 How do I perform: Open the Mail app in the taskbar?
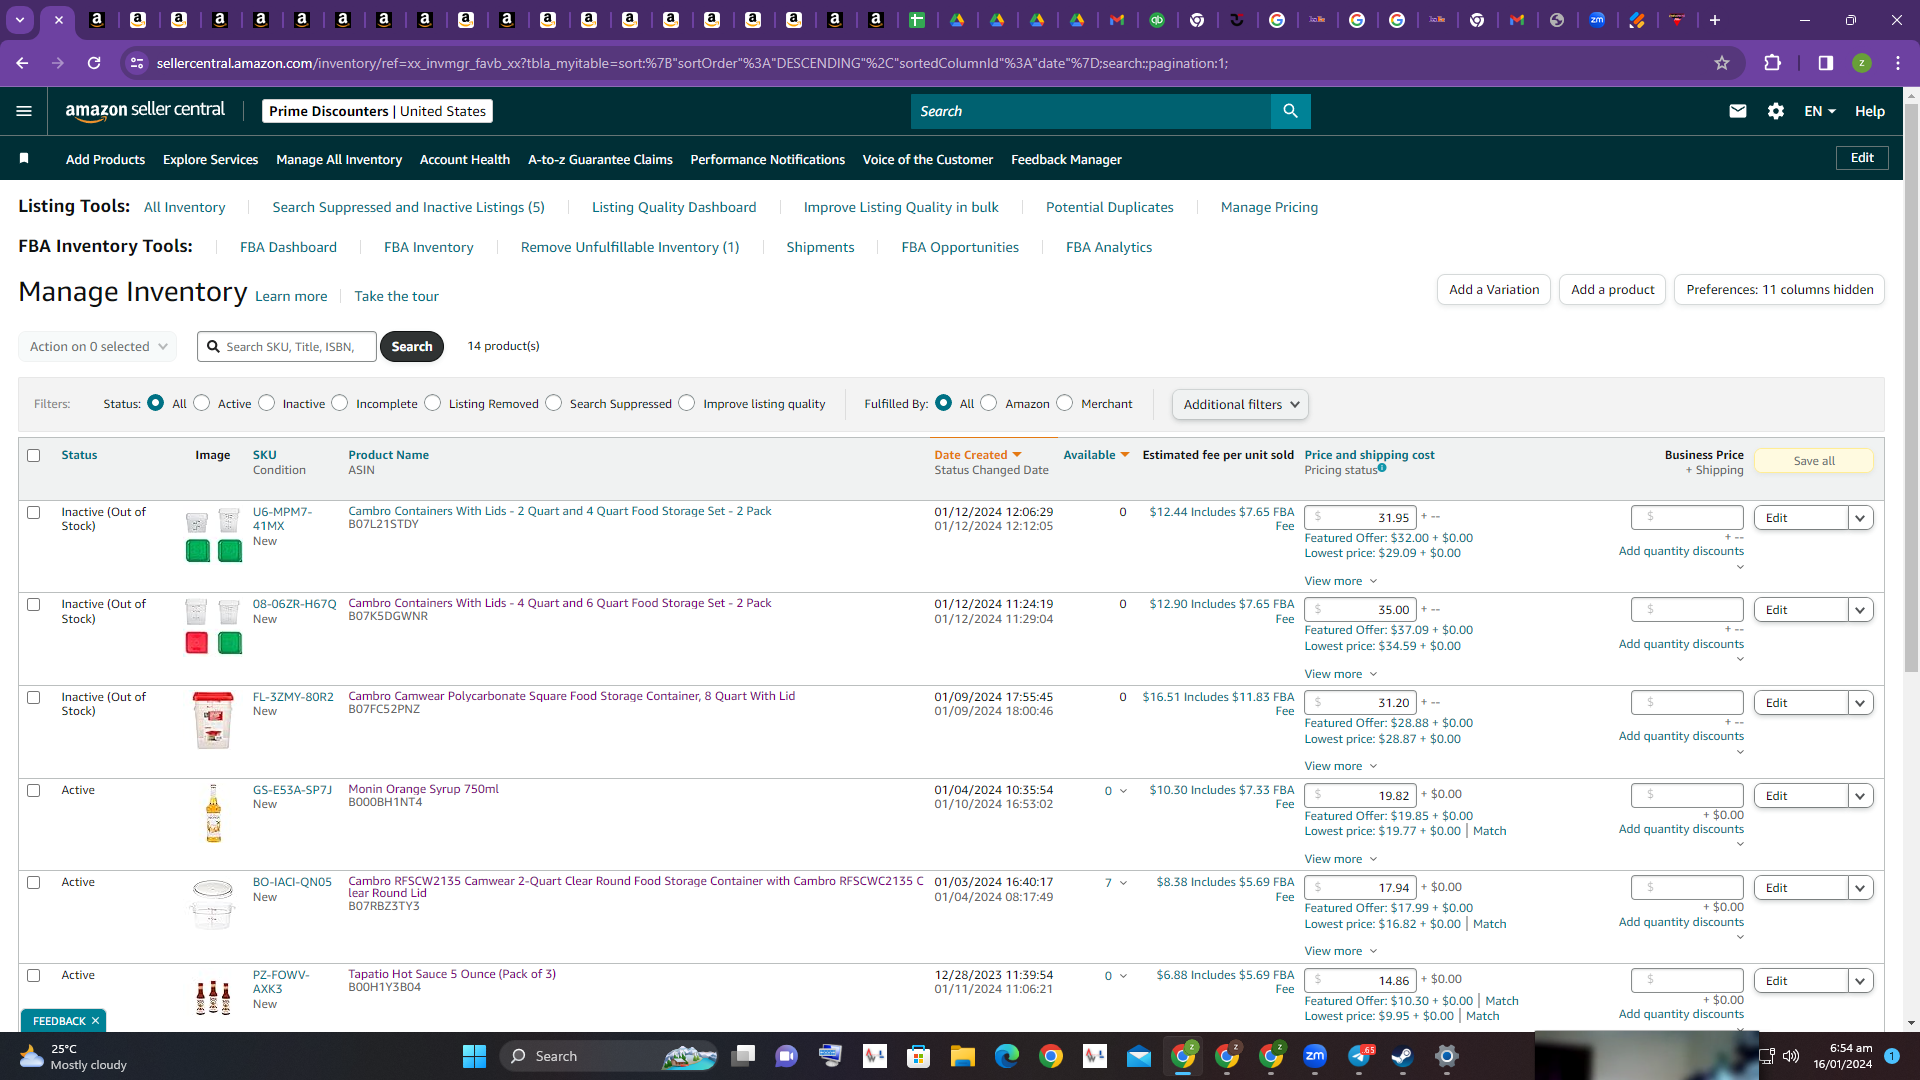(x=1139, y=1056)
